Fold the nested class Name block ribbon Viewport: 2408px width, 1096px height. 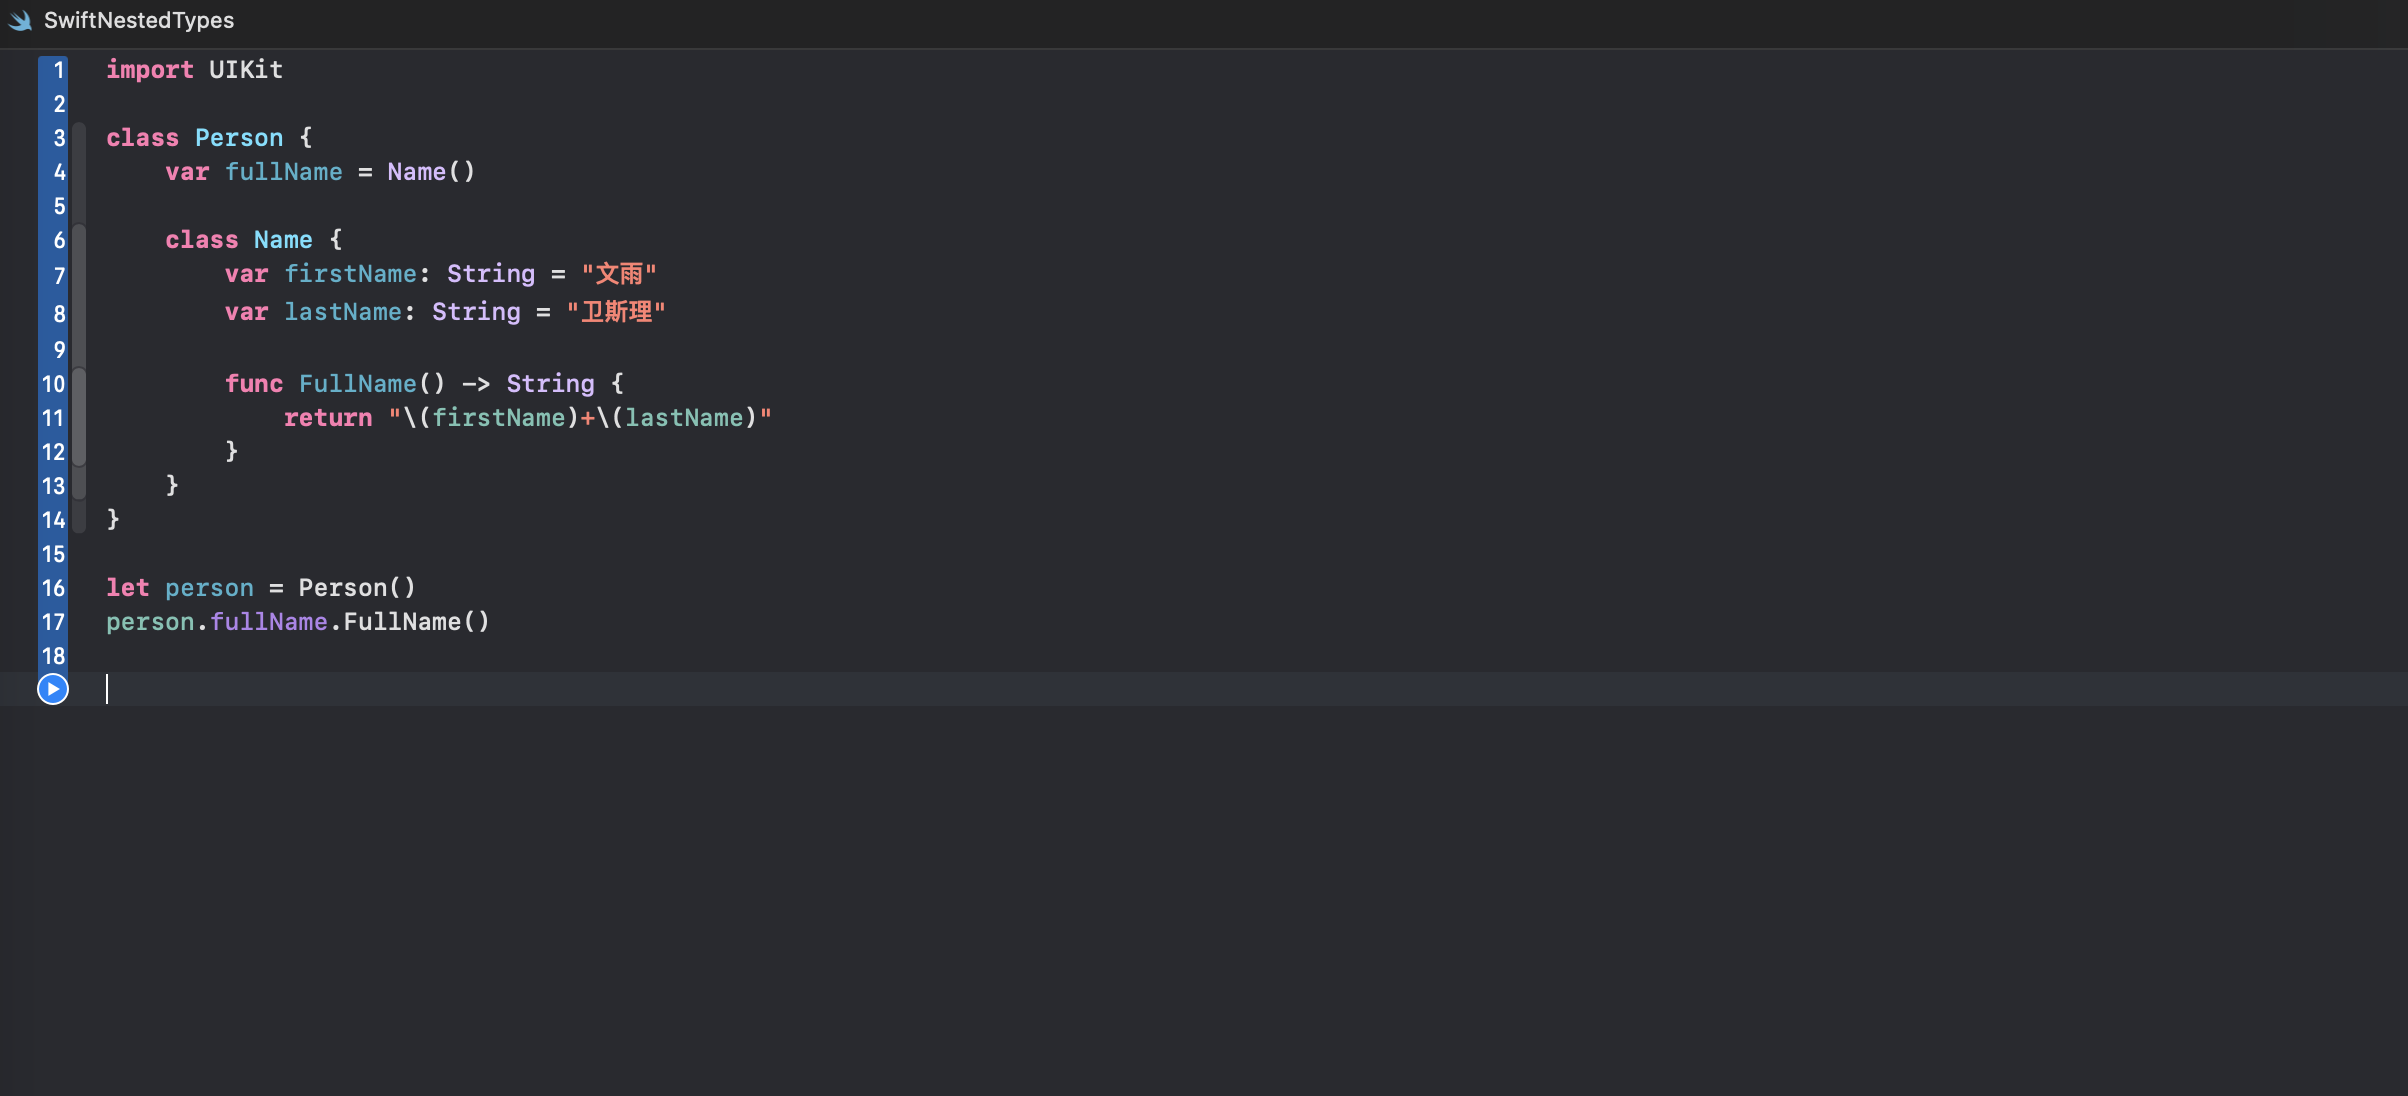coord(79,300)
